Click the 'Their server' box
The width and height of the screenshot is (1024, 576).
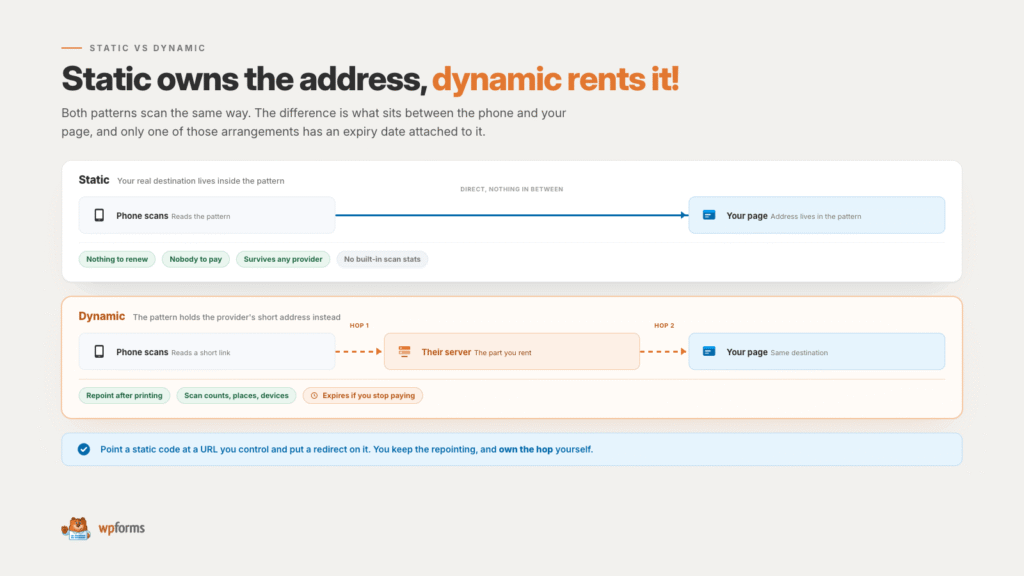[511, 351]
